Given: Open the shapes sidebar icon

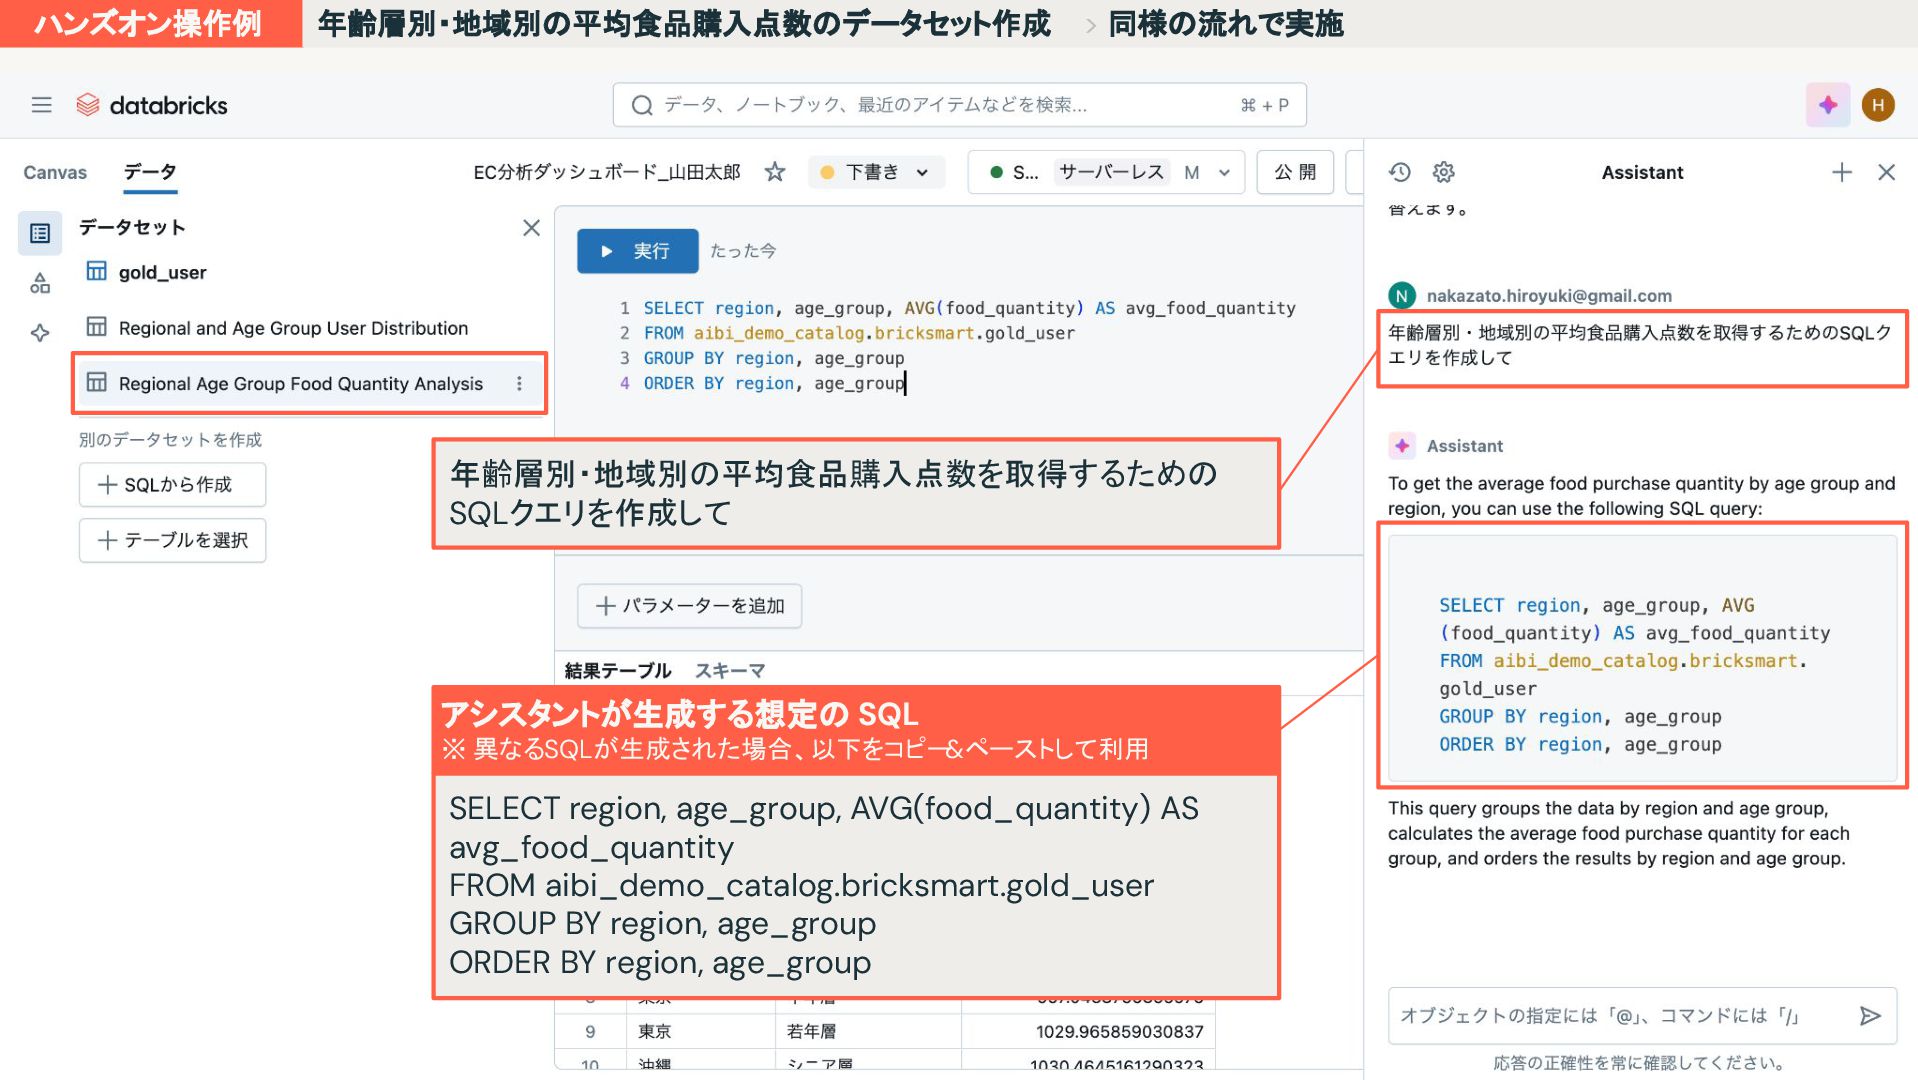Looking at the screenshot, I should tap(40, 284).
